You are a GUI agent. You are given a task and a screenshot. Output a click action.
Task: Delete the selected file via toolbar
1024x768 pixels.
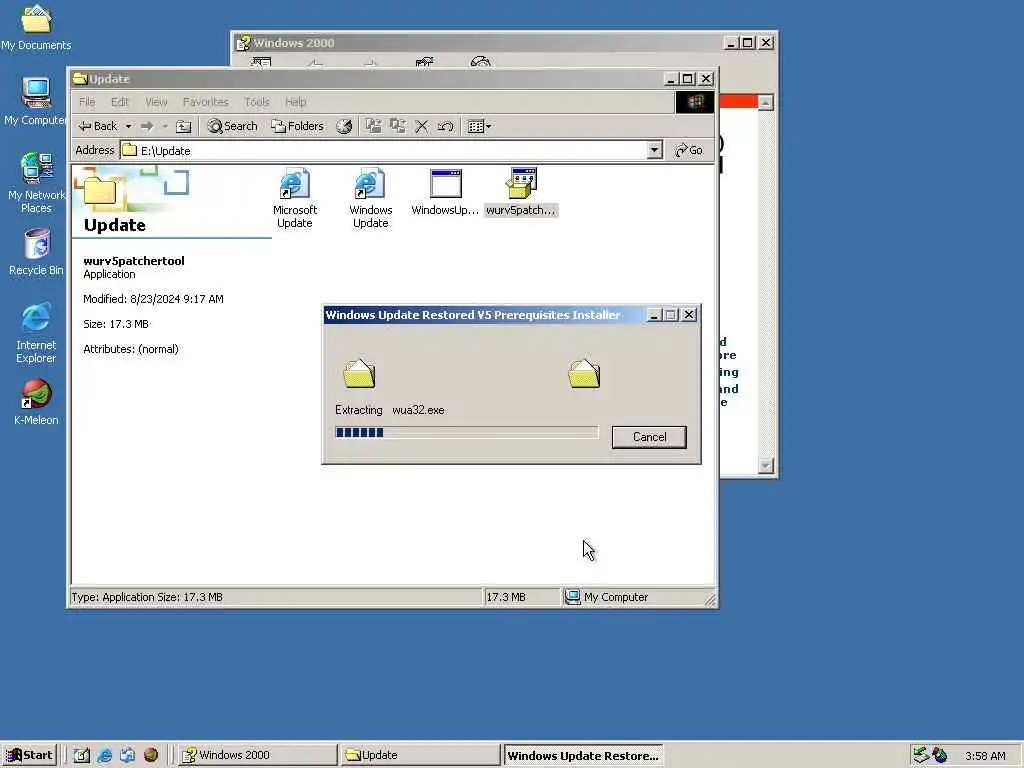point(422,126)
